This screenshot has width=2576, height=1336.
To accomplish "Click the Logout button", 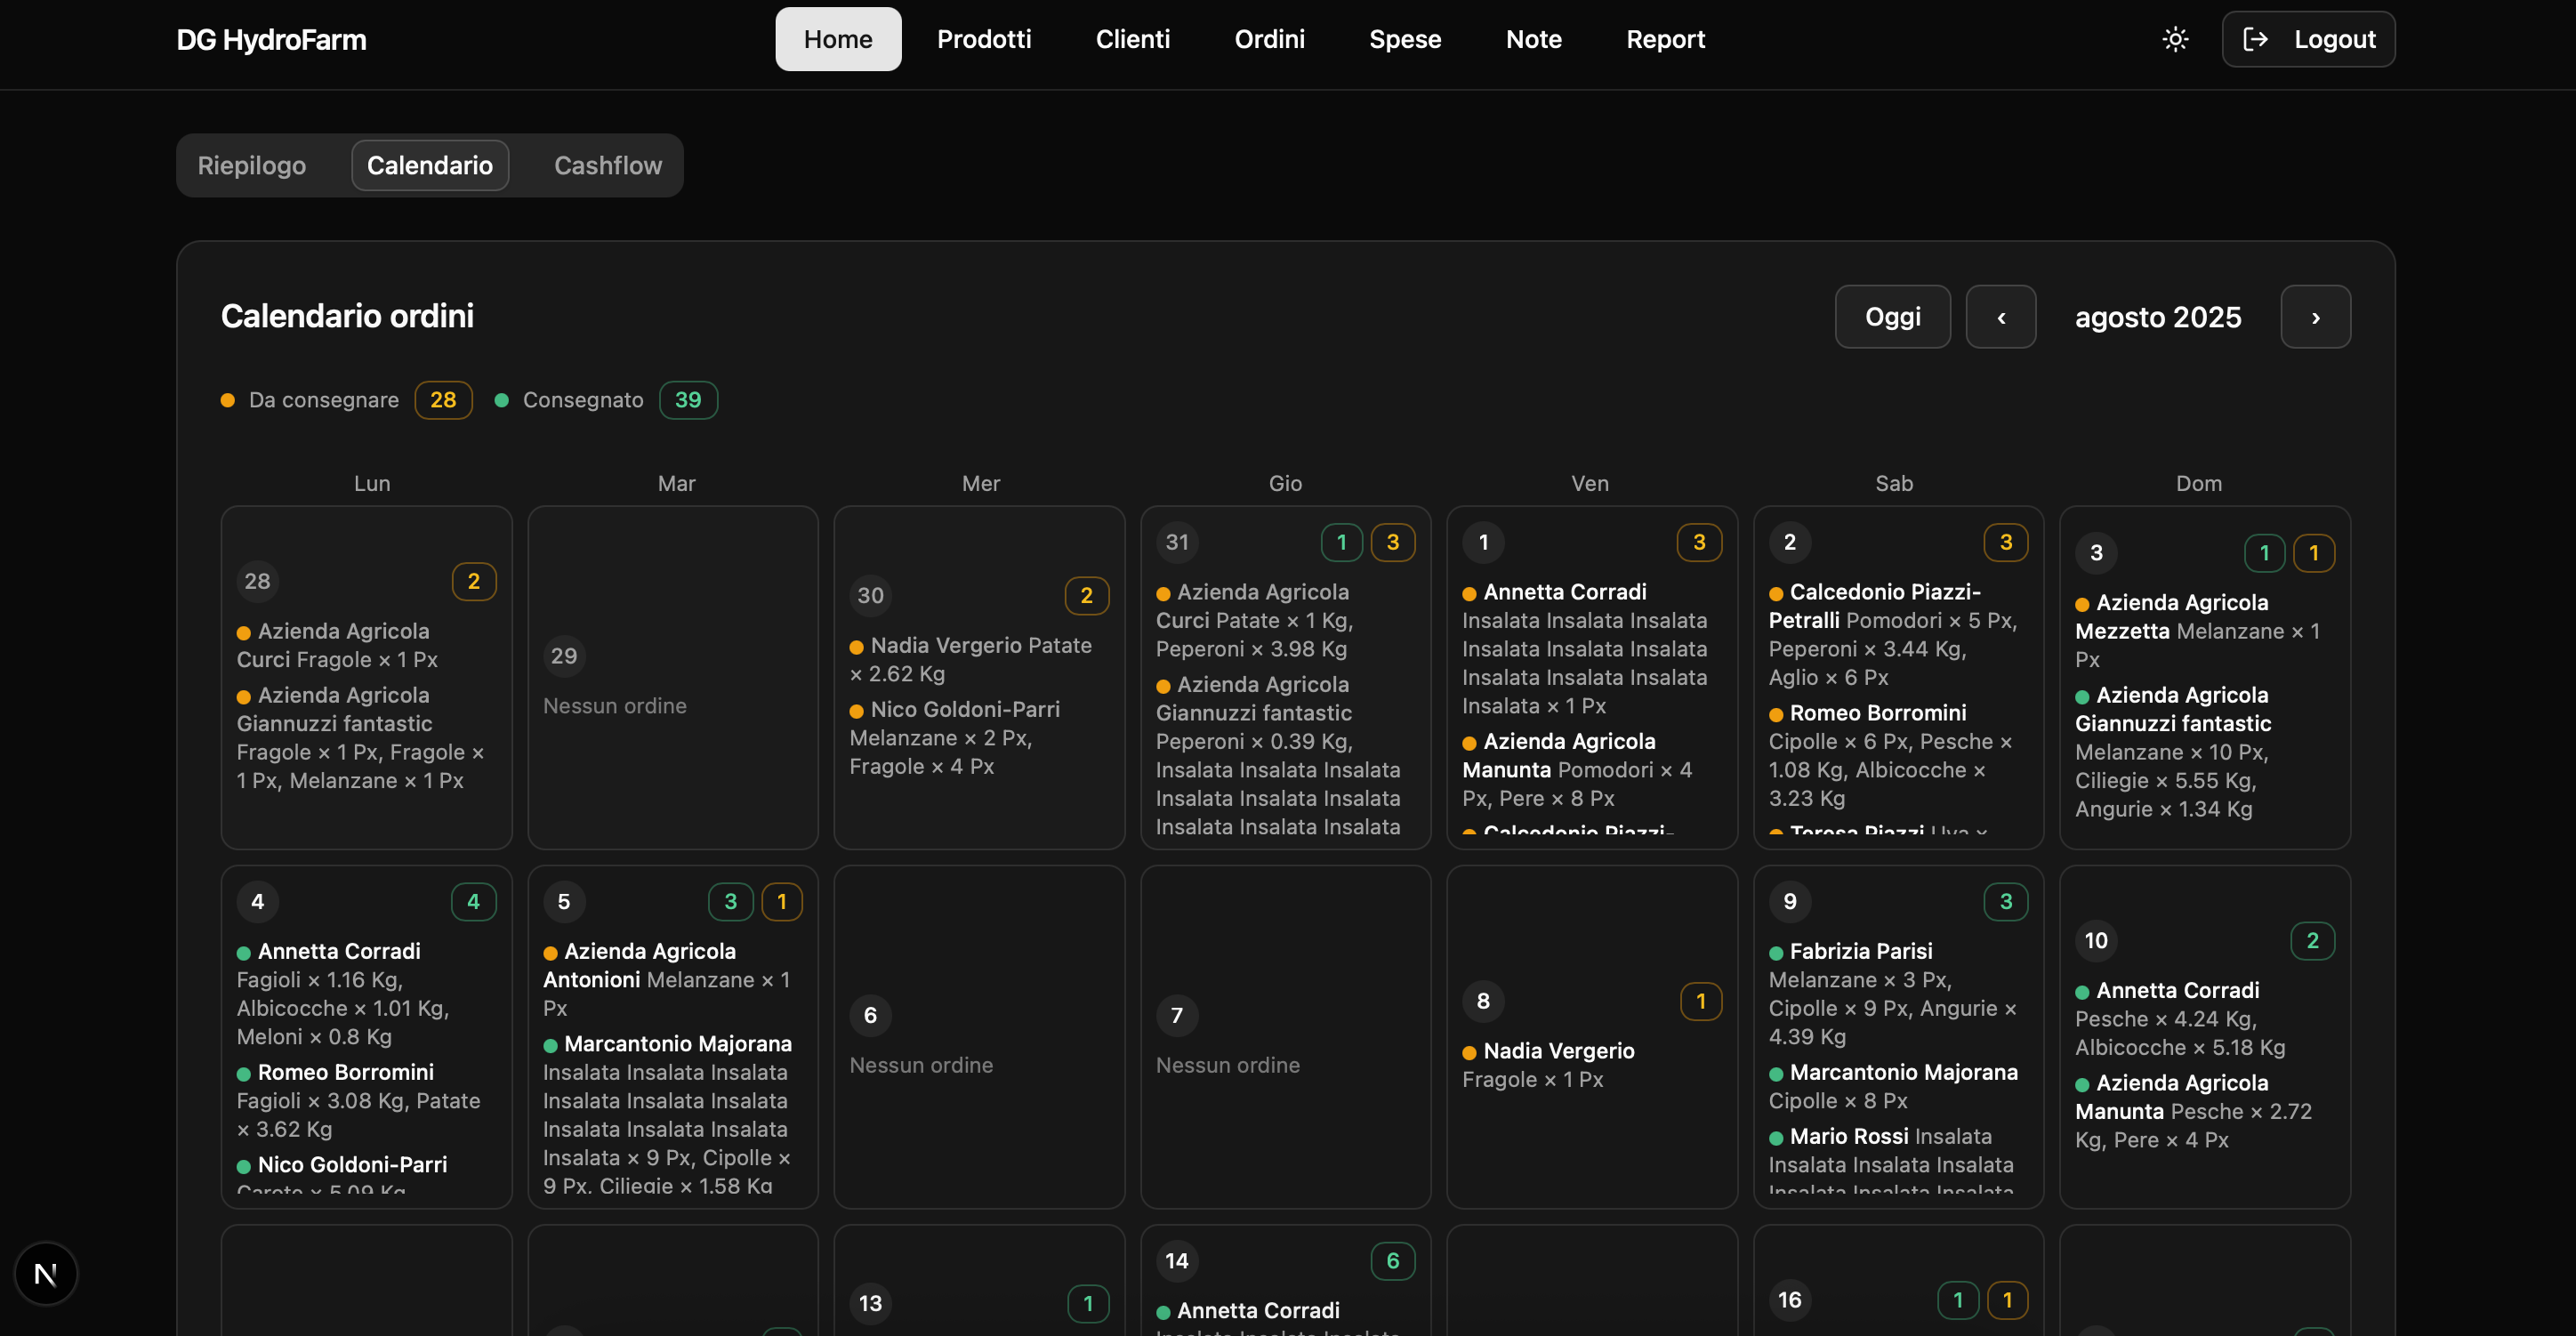I will 2307,39.
